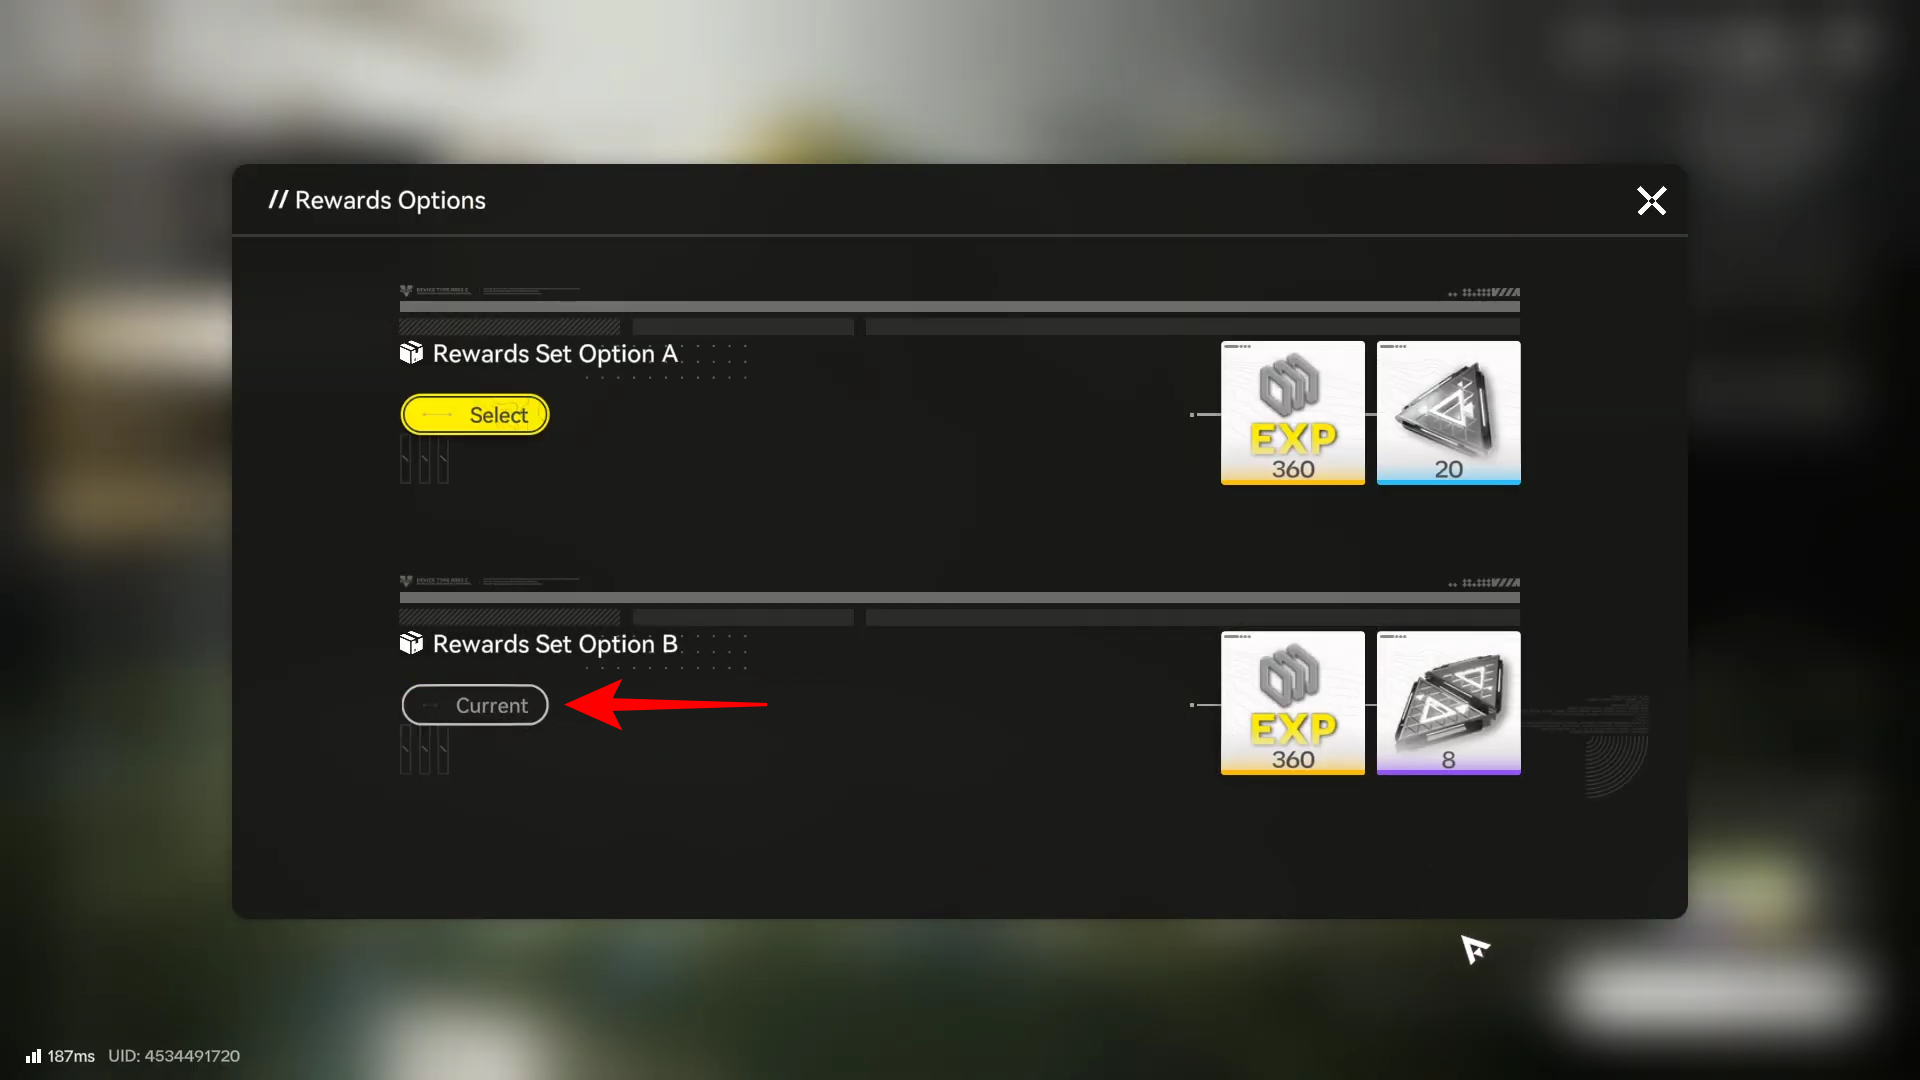The height and width of the screenshot is (1080, 1920).
Task: Click the network signal bars icon
Action: tap(34, 1056)
